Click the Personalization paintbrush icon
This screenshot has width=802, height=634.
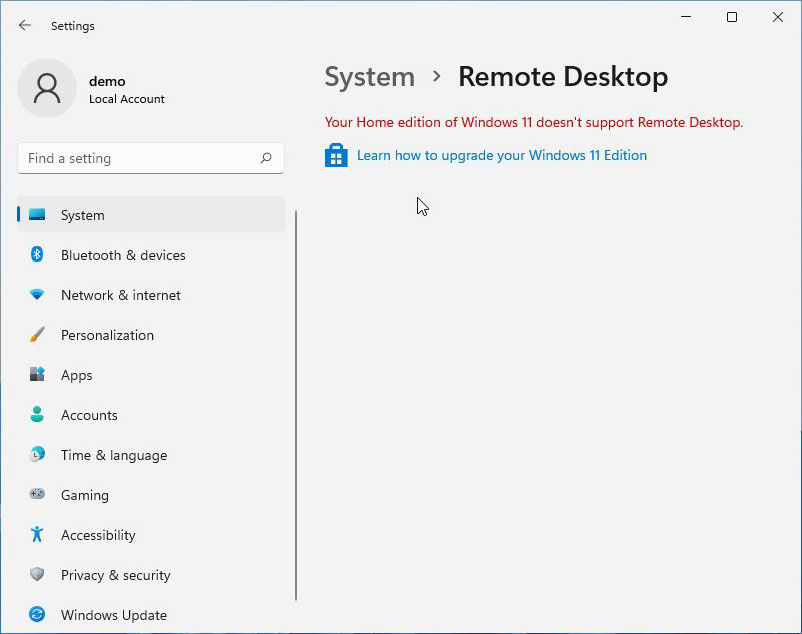37,335
